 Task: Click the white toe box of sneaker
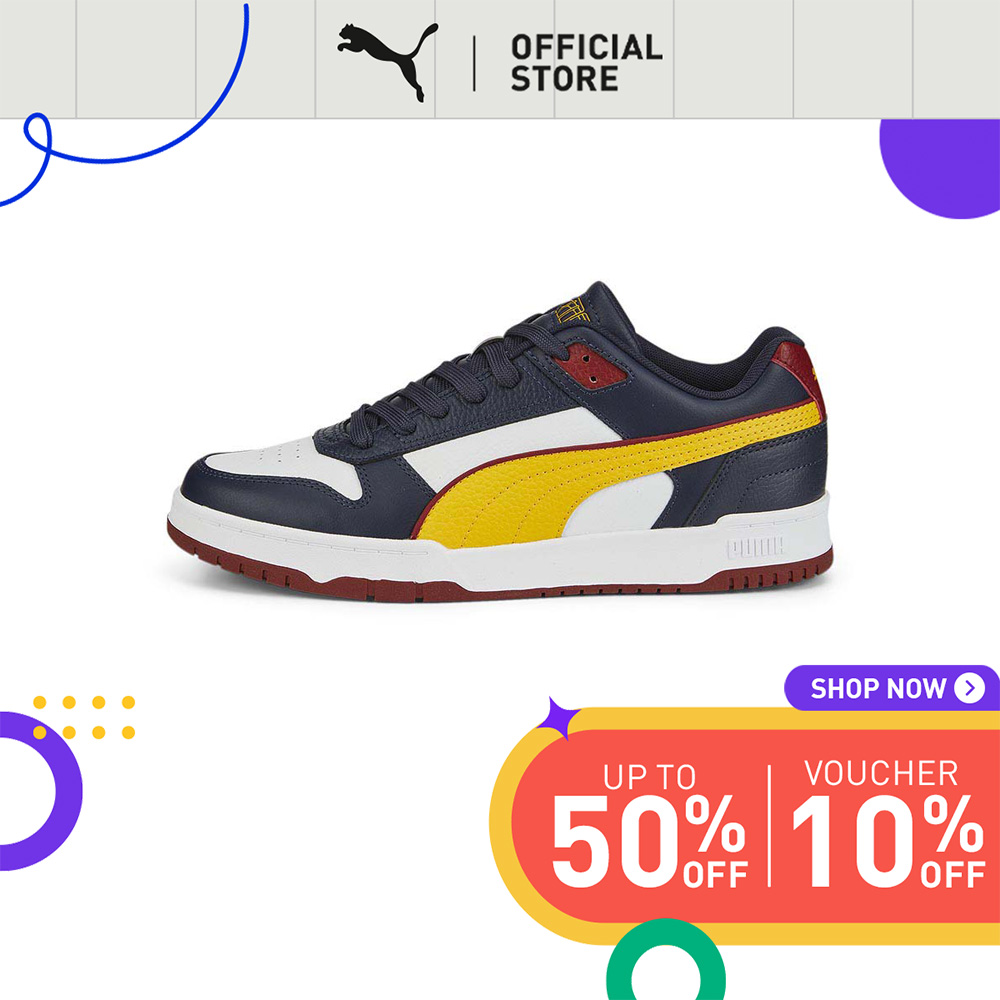coord(276,466)
